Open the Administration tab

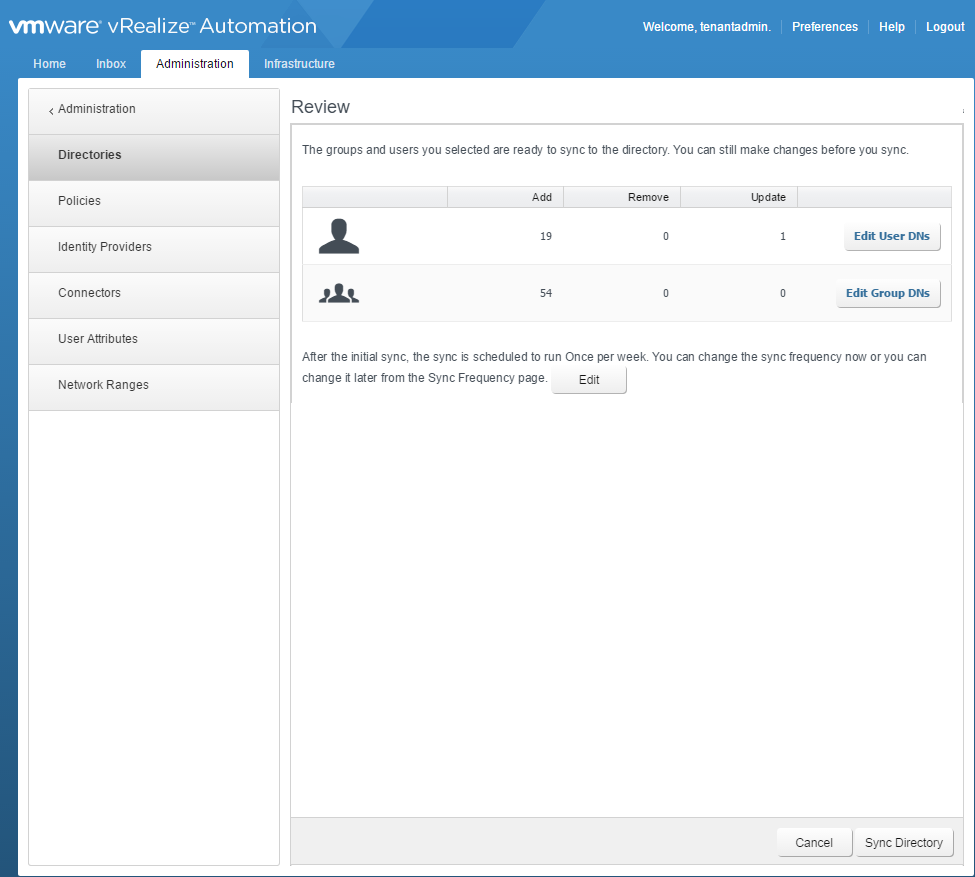[x=195, y=64]
